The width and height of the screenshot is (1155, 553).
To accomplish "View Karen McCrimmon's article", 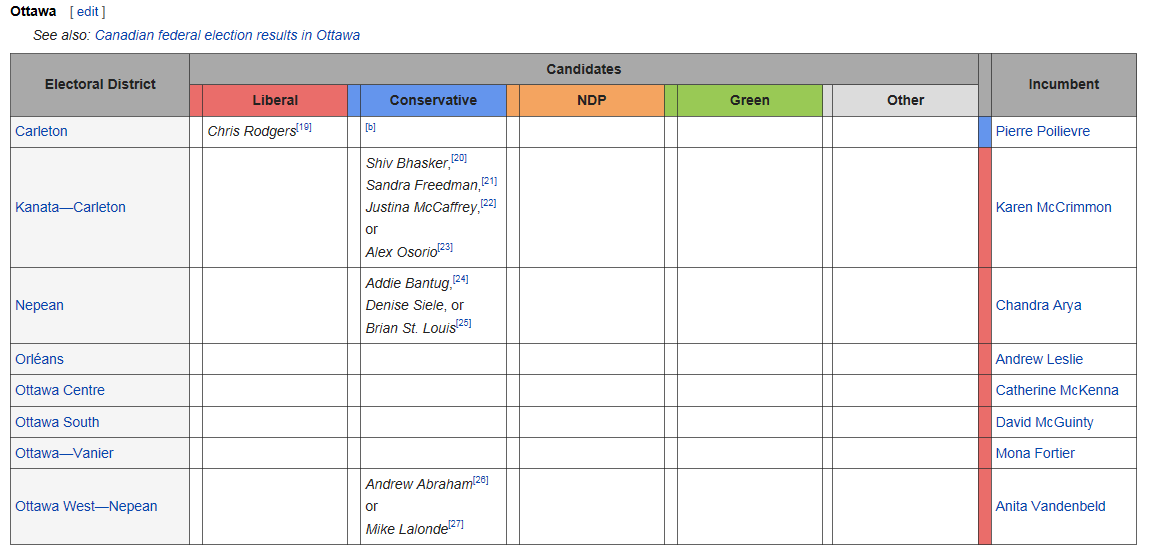I will coord(1053,208).
